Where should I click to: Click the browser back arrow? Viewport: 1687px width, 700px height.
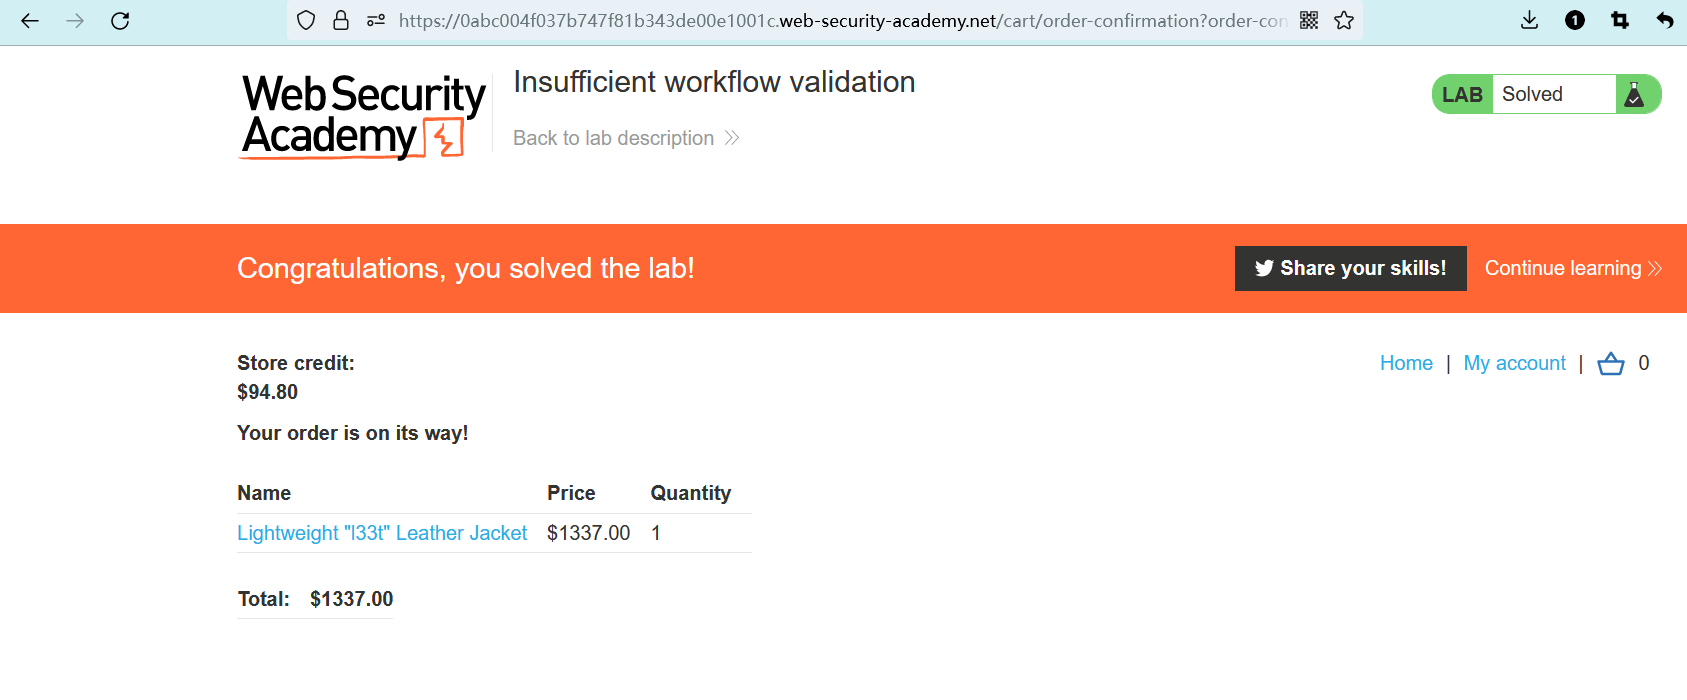[30, 21]
